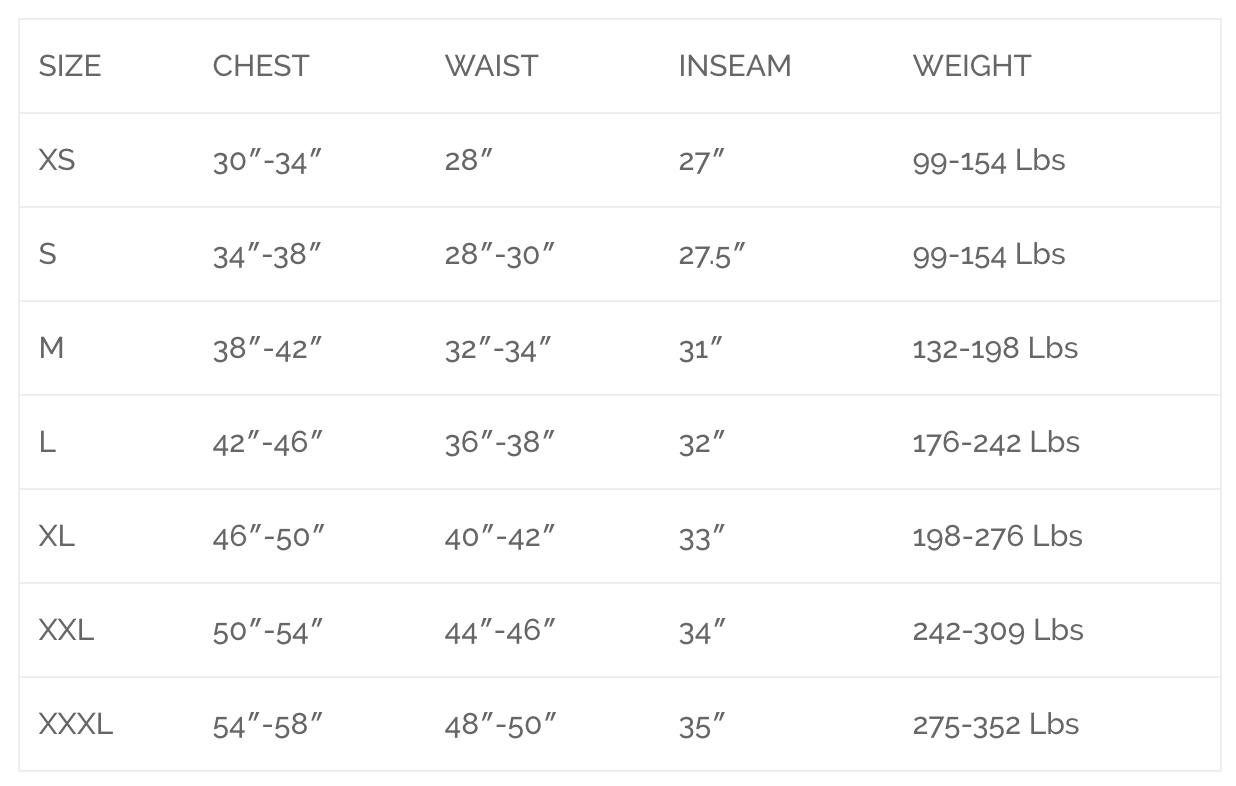Click the INSEAM column header
Screen dimensions: 1236x786
[x=735, y=66]
